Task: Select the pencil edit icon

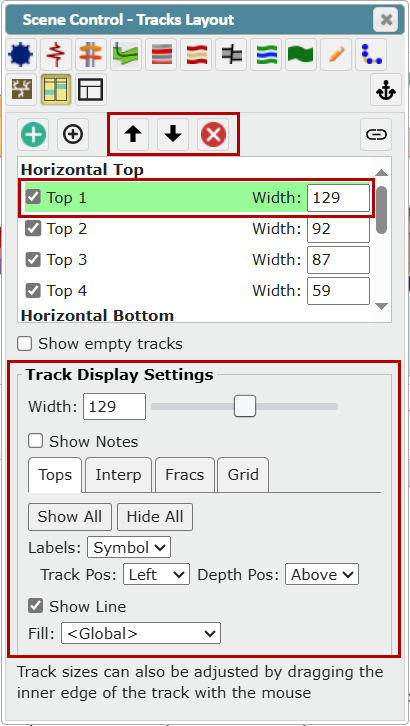Action: 336,55
